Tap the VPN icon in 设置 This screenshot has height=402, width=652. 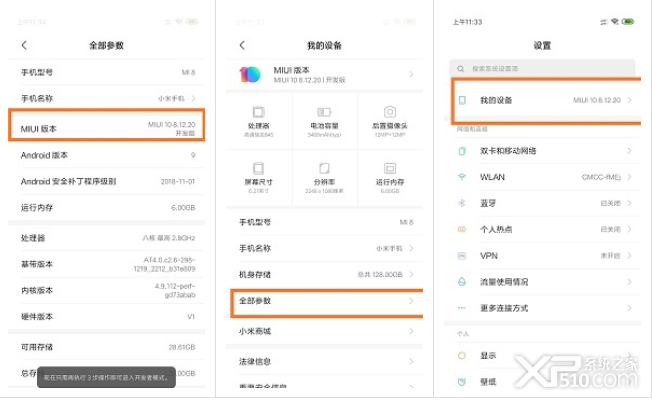(x=462, y=256)
